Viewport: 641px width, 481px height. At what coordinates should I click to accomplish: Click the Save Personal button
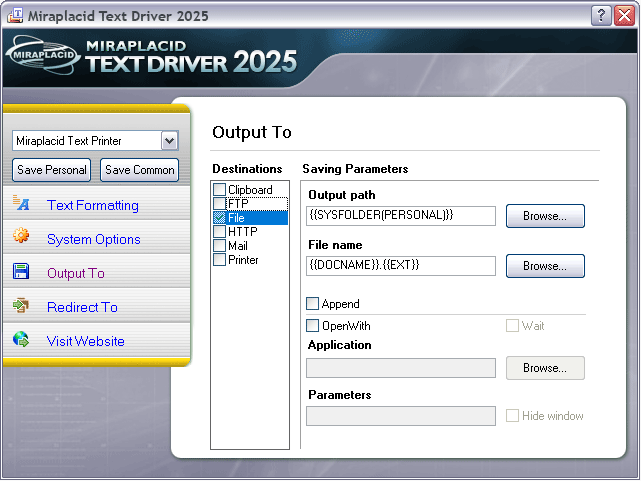point(52,170)
